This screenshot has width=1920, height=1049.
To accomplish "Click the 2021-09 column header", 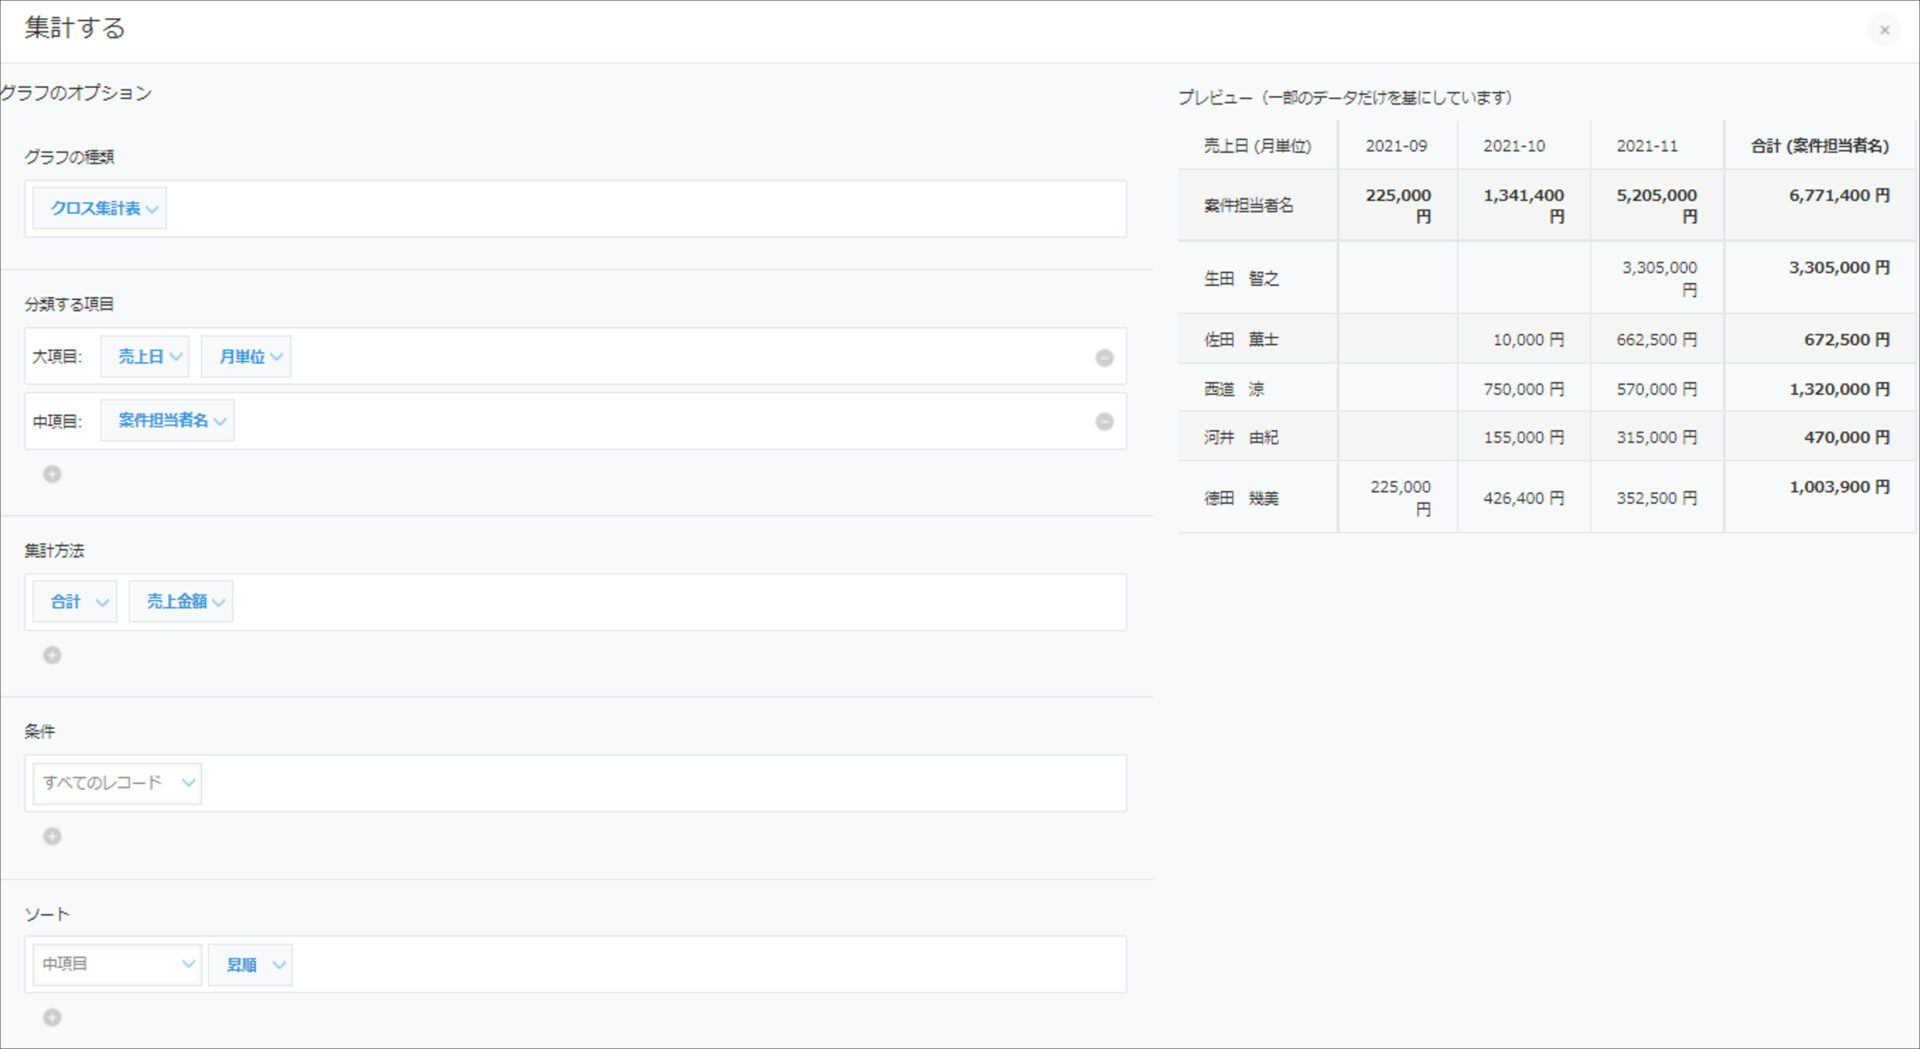I will pyautogui.click(x=1397, y=145).
